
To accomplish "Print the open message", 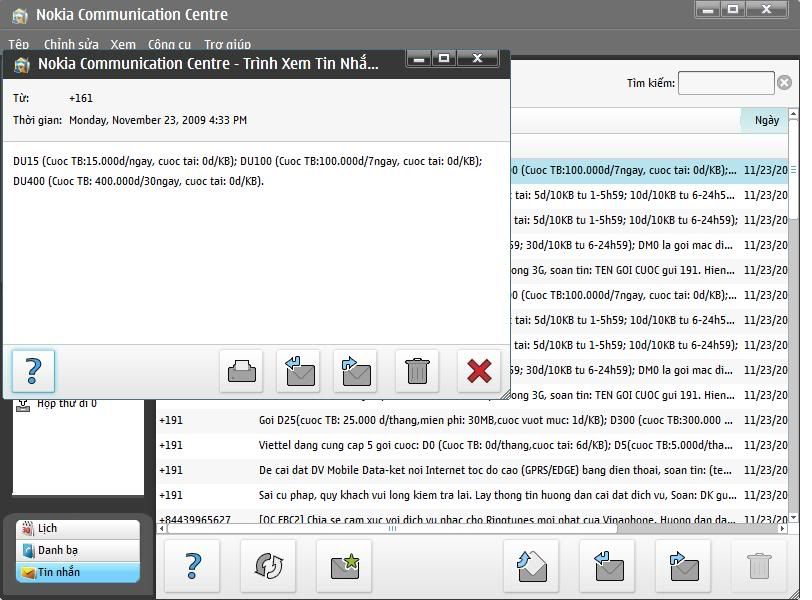I will click(x=241, y=371).
